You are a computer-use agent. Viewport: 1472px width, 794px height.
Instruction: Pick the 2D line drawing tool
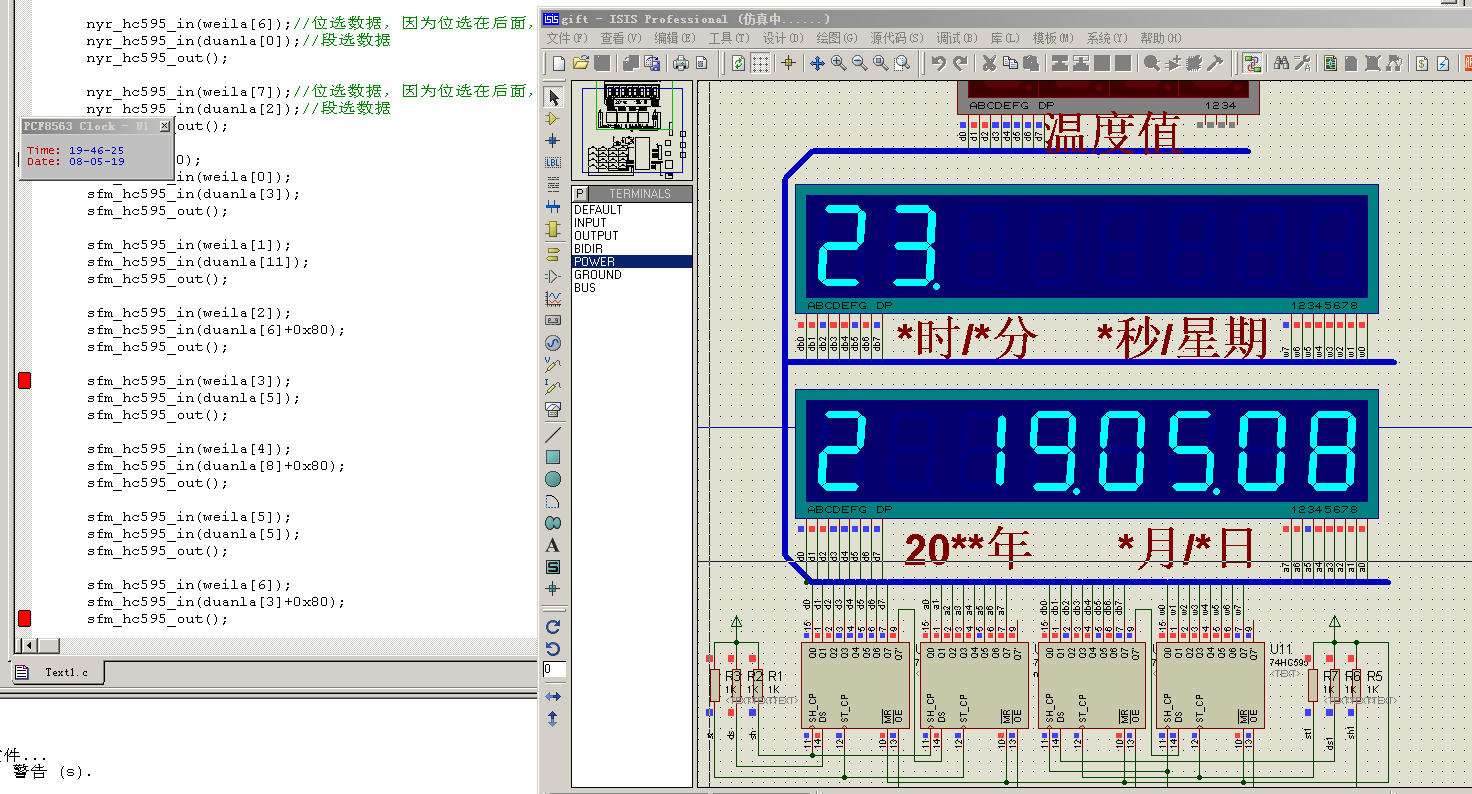pyautogui.click(x=553, y=435)
